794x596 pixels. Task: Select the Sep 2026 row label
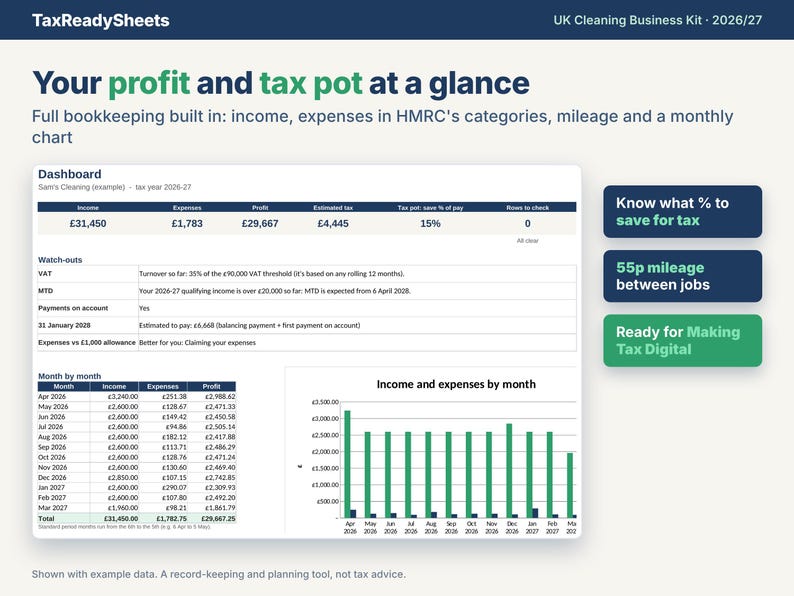coord(52,447)
